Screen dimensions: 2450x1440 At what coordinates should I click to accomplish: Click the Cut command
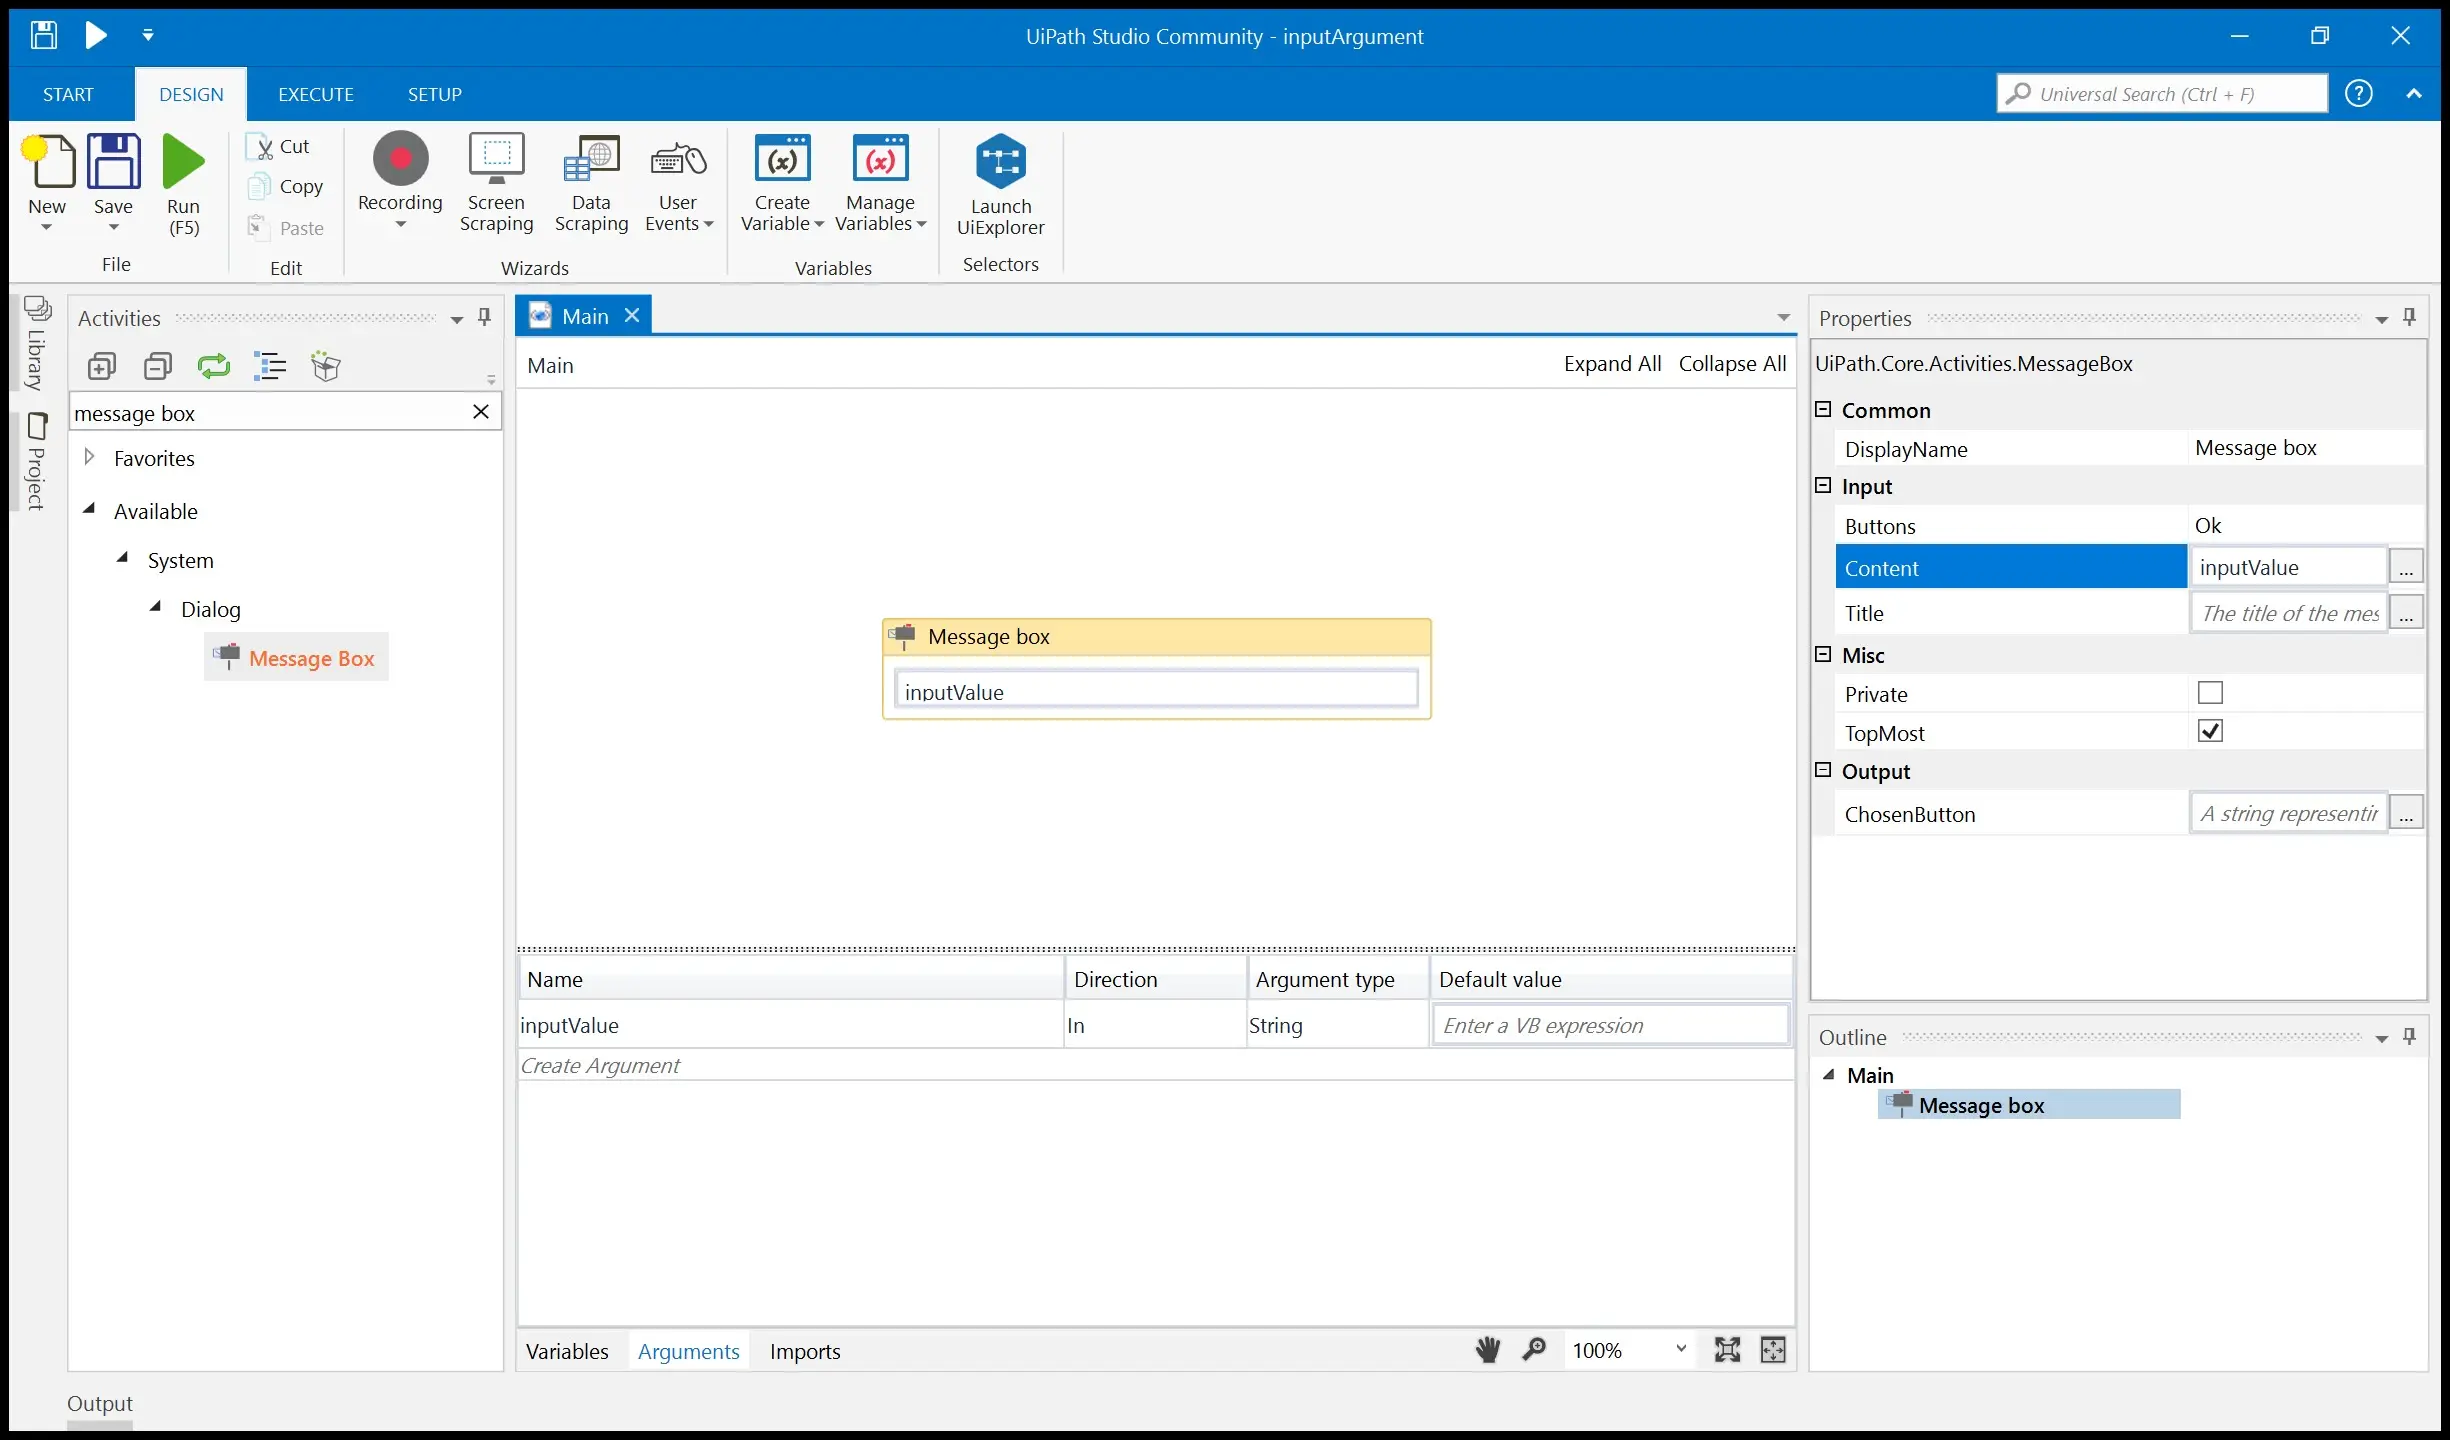pos(280,146)
